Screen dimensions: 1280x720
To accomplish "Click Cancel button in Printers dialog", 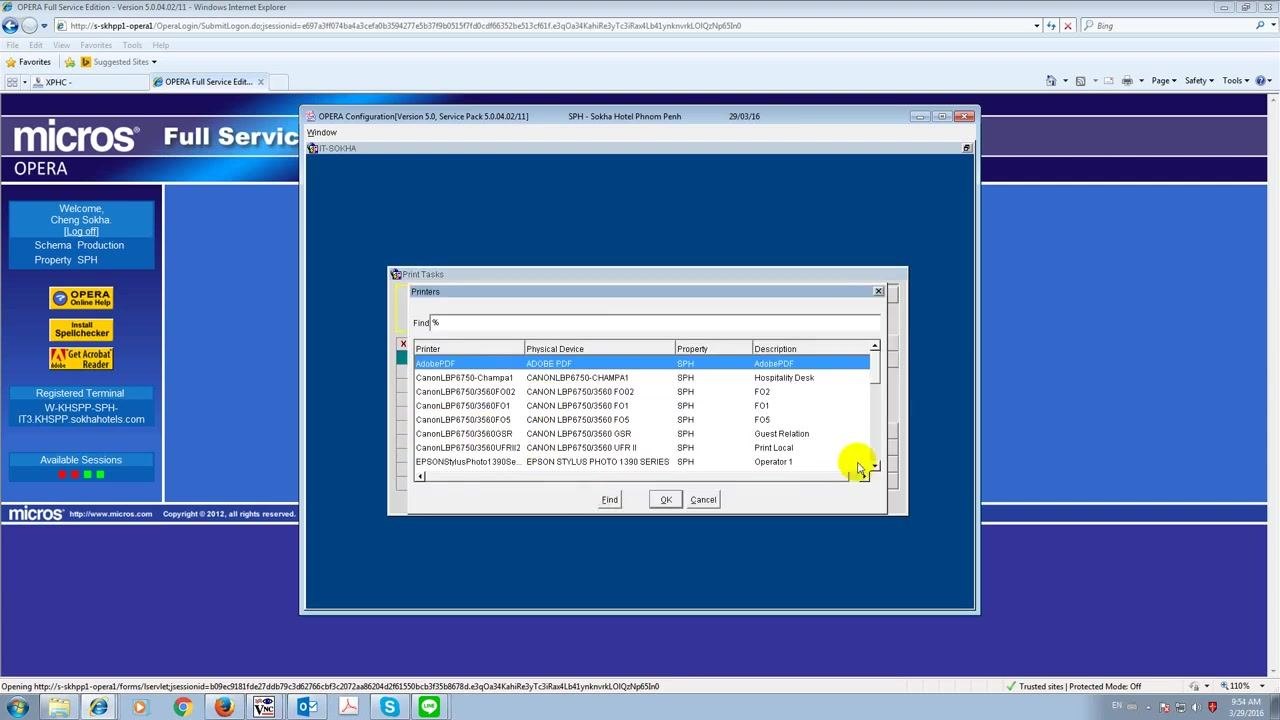I will (703, 500).
